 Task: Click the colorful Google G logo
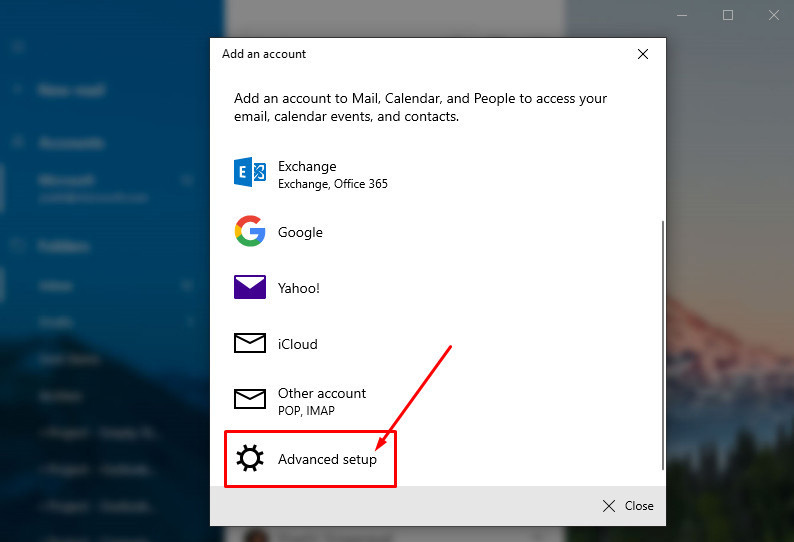click(249, 231)
